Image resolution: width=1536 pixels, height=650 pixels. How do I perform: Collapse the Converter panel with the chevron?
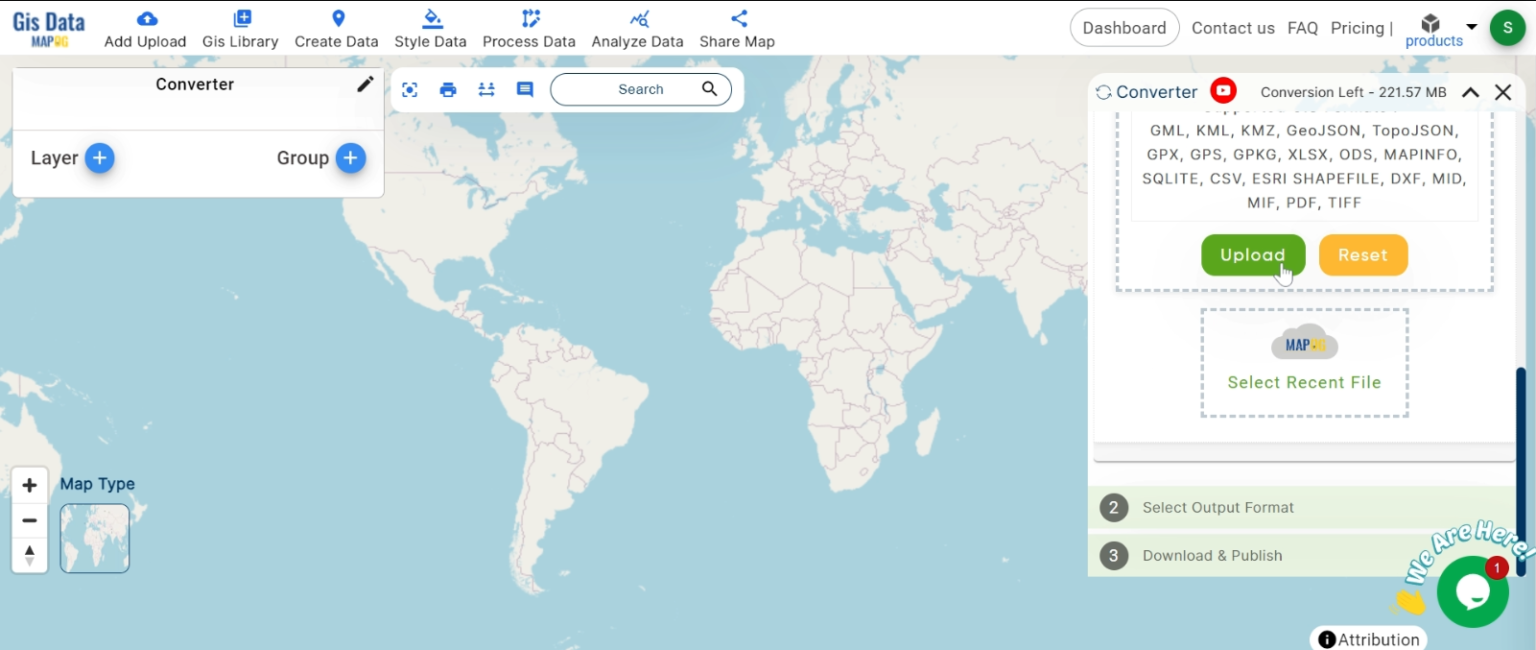1470,91
